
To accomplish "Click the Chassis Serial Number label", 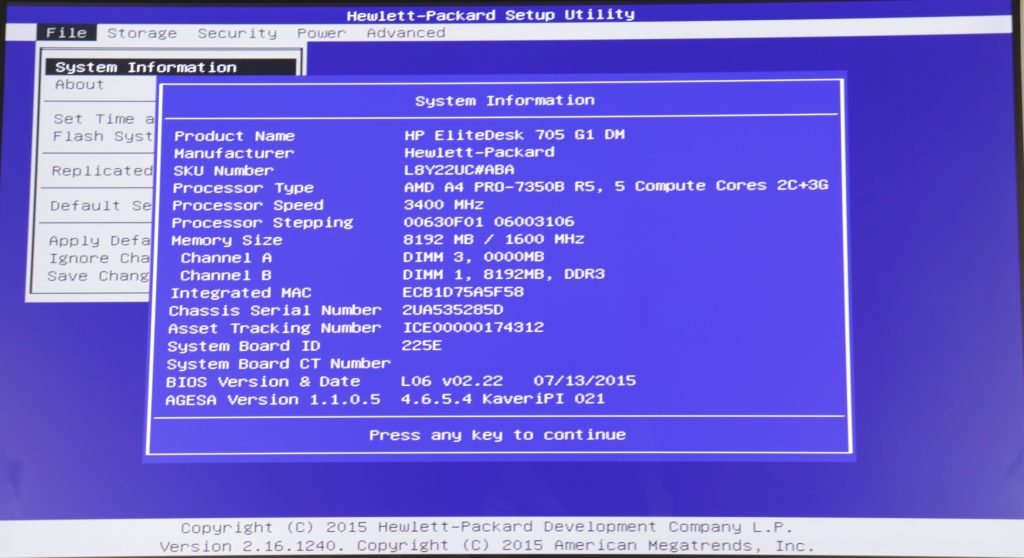I will (x=275, y=310).
